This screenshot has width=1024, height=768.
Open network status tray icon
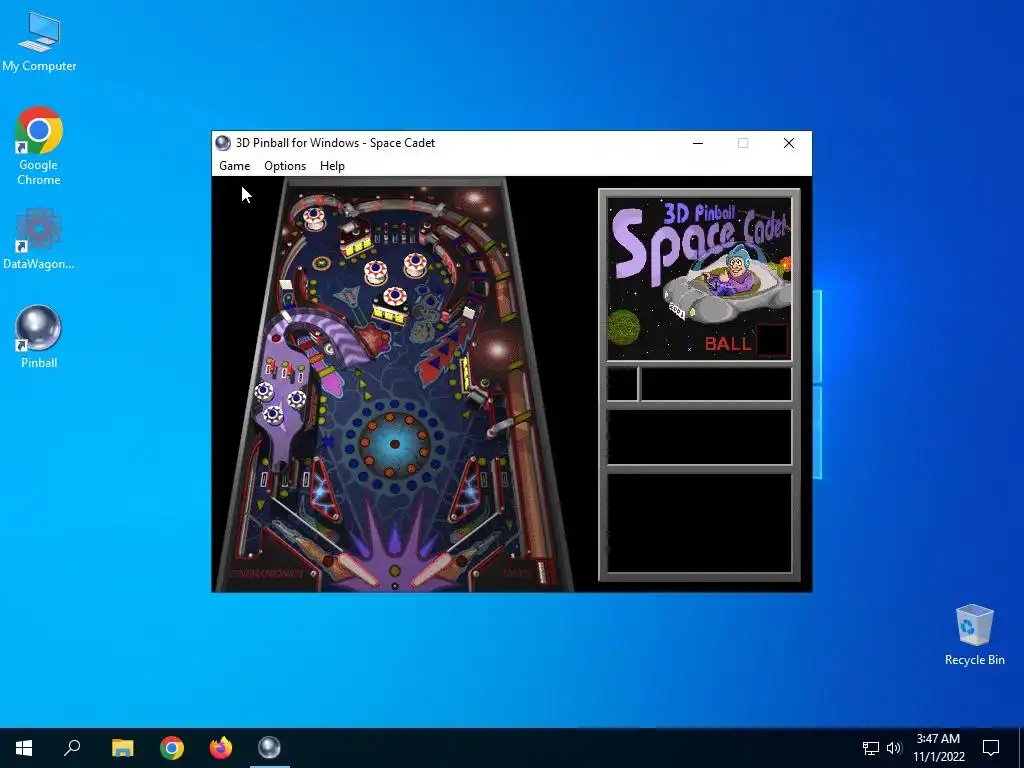tap(871, 748)
